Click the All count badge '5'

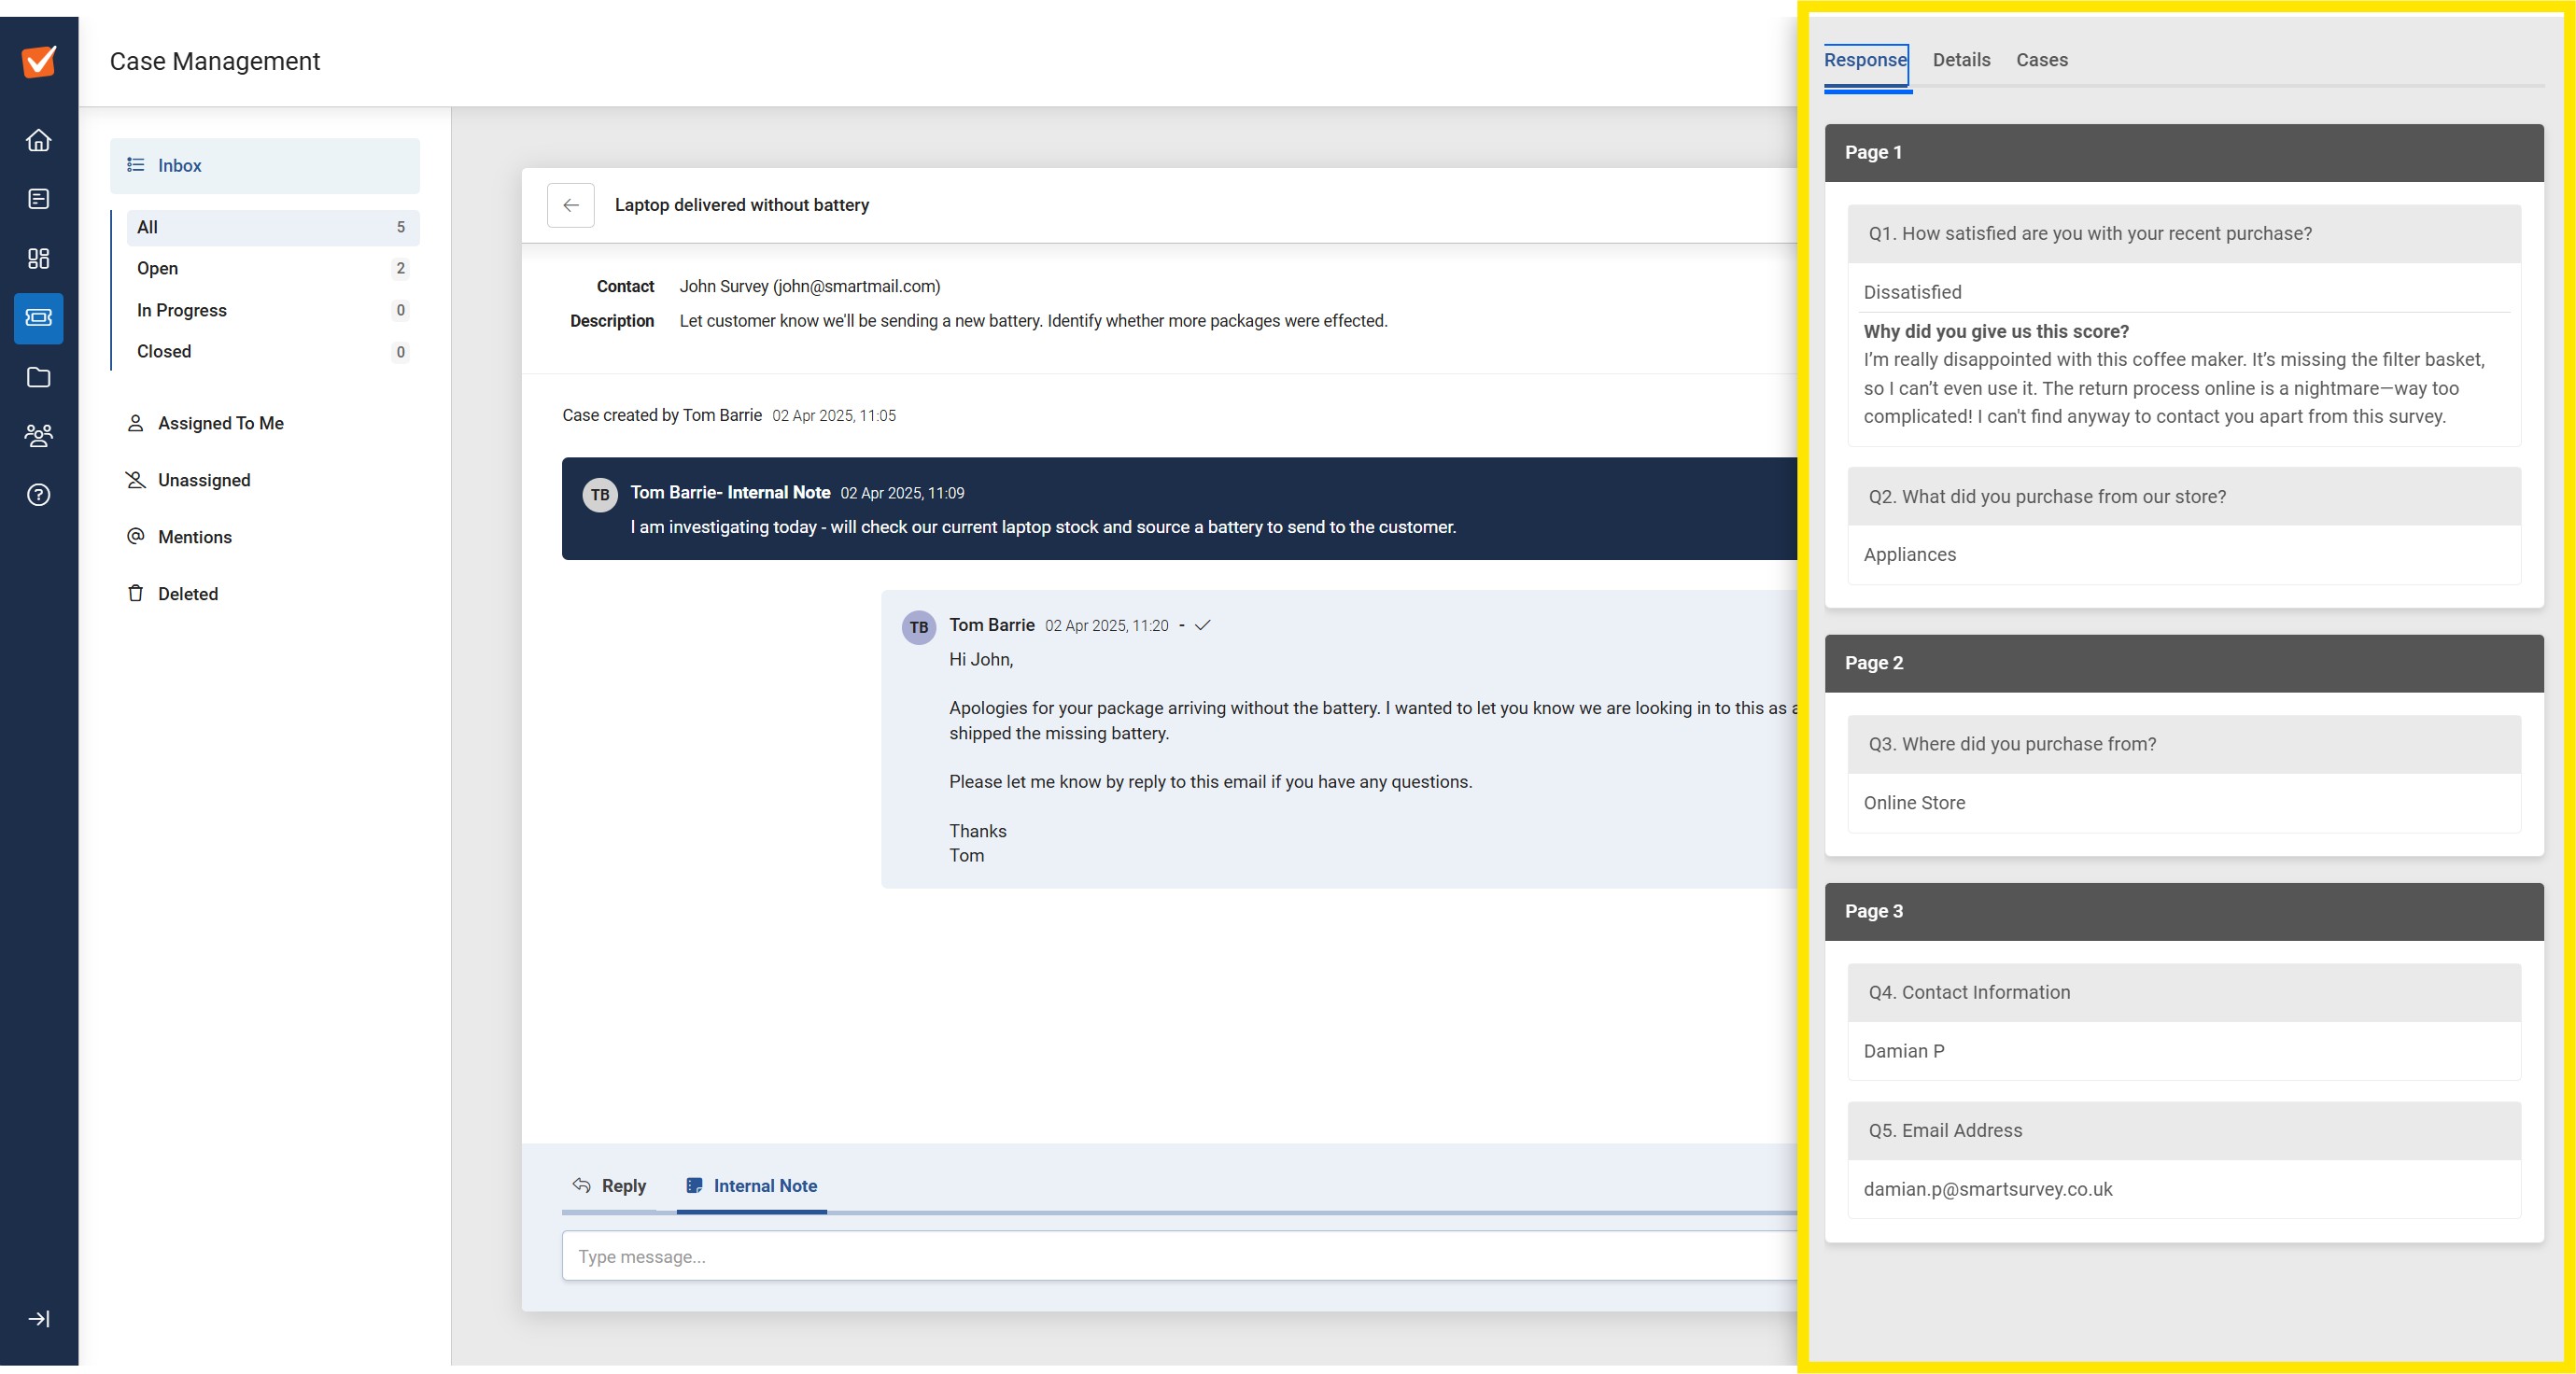coord(401,228)
